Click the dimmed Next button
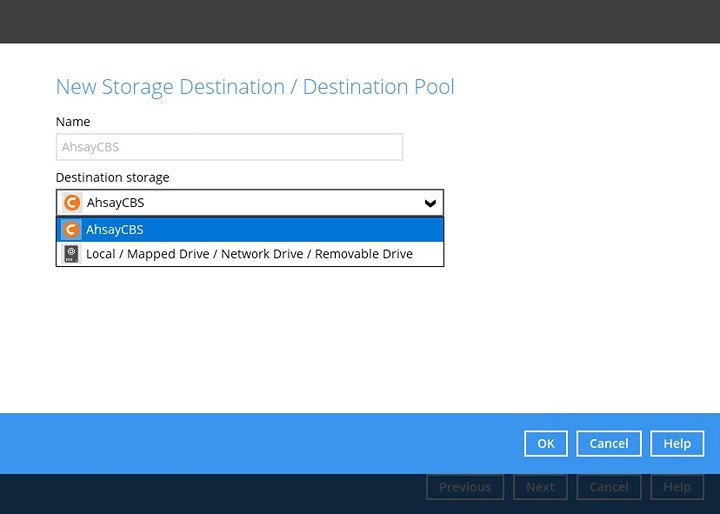 [540, 487]
